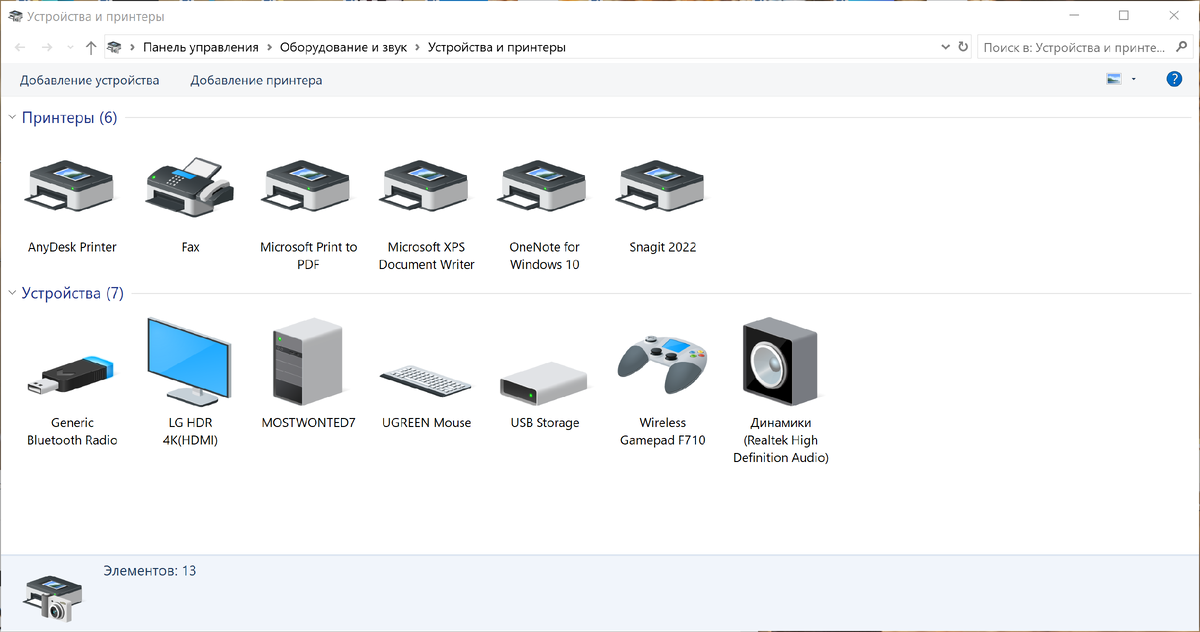Open the recent locations dropdown arrow
This screenshot has width=1200, height=632.
click(70, 47)
